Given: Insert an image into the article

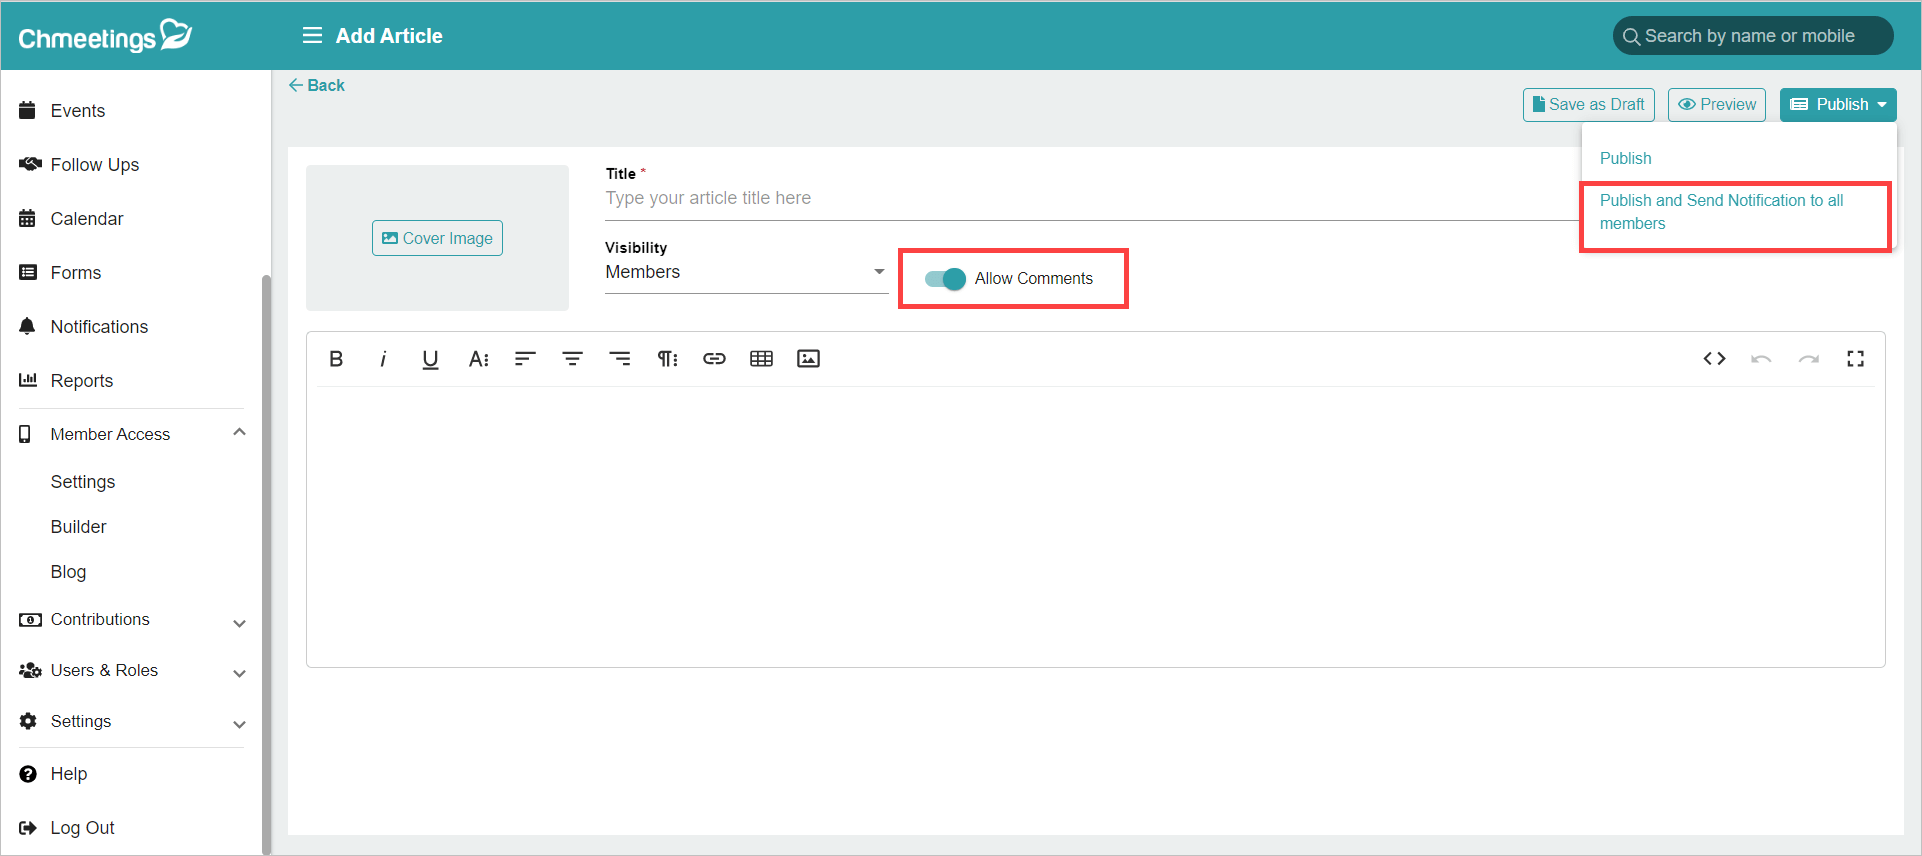Looking at the screenshot, I should pyautogui.click(x=808, y=359).
